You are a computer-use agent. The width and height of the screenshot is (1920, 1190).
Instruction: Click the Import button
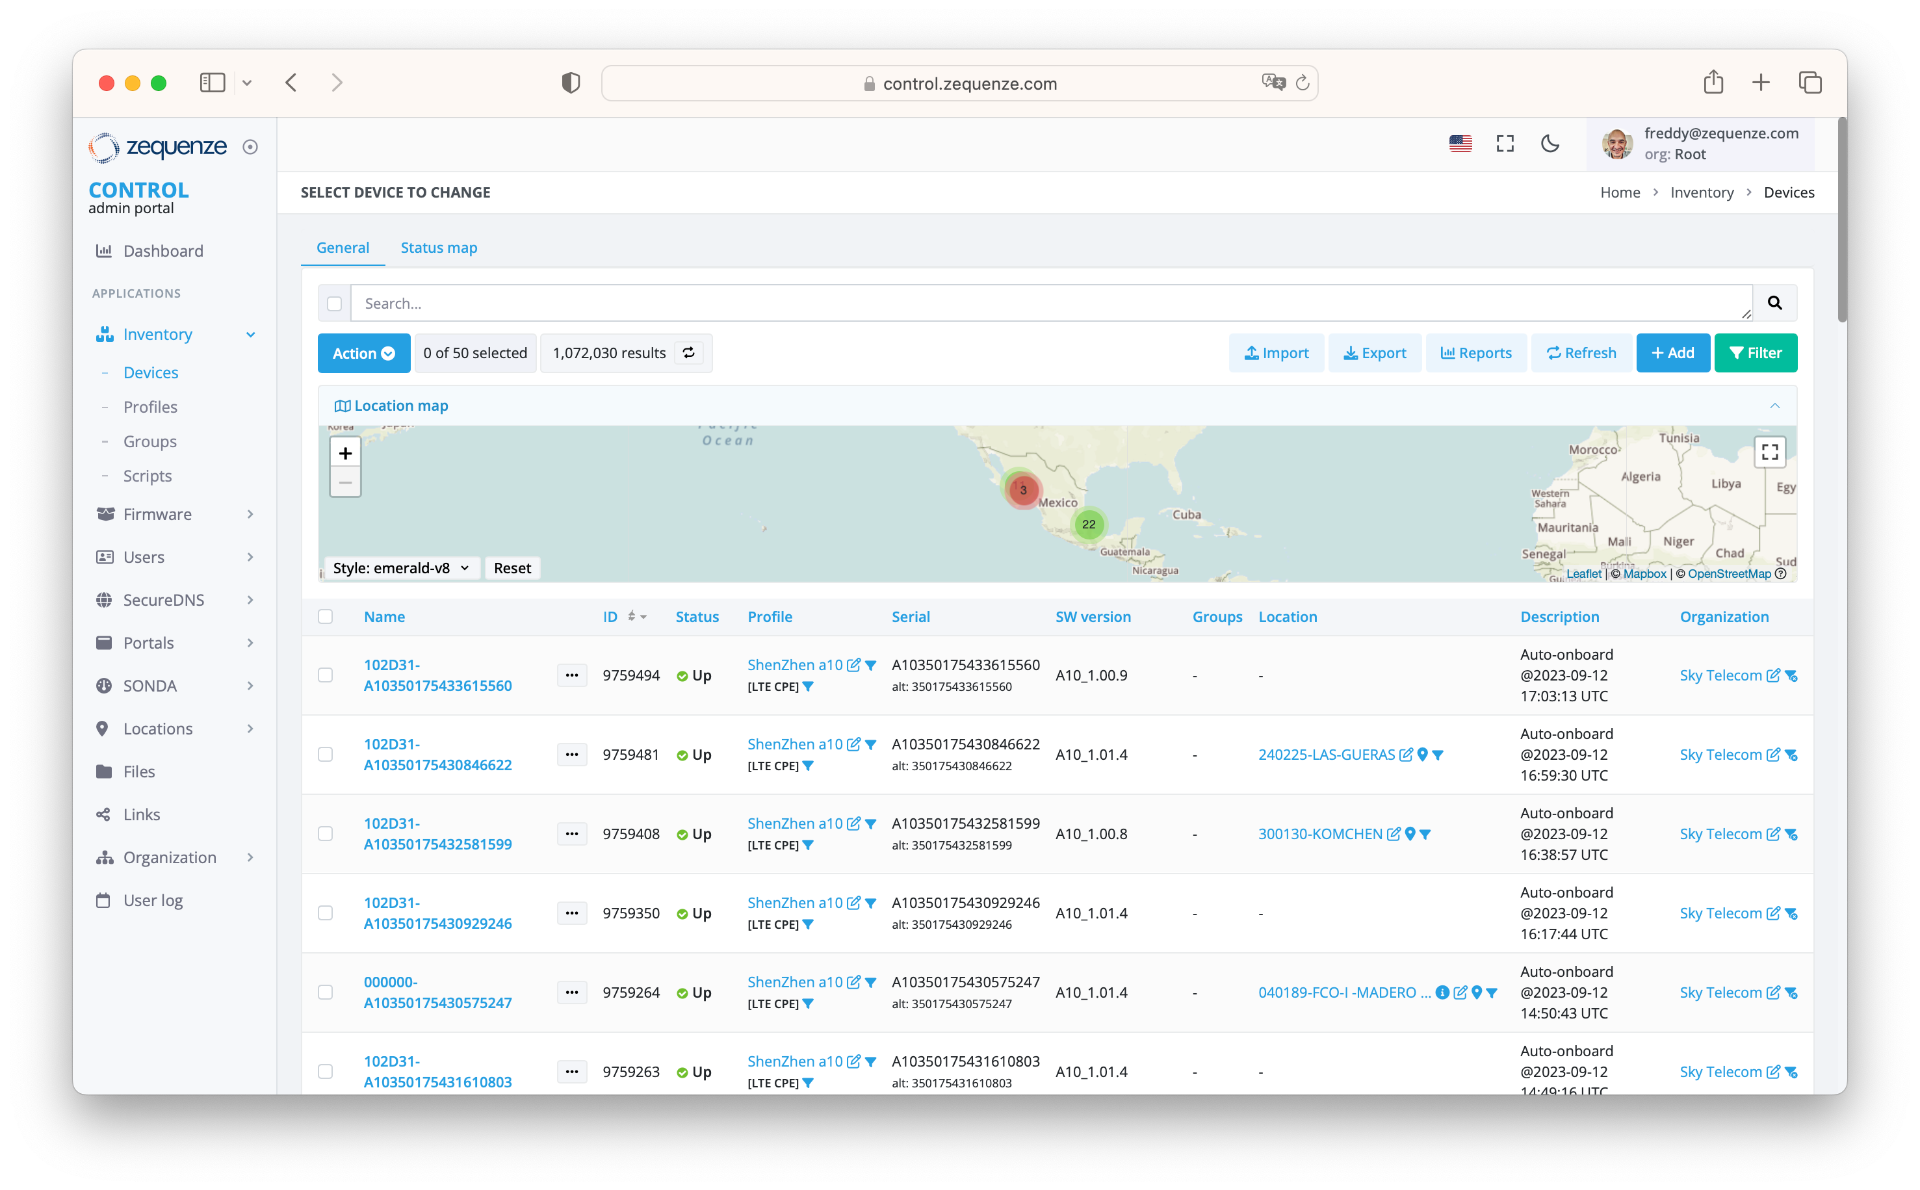tap(1276, 353)
